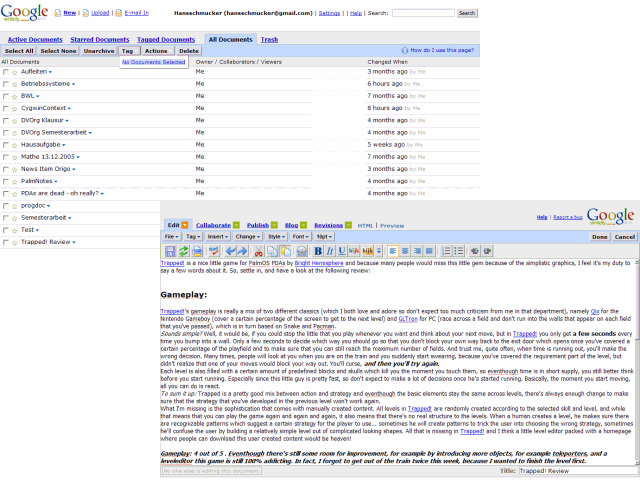
Task: Print the document using the printer icon
Action: click(x=197, y=251)
